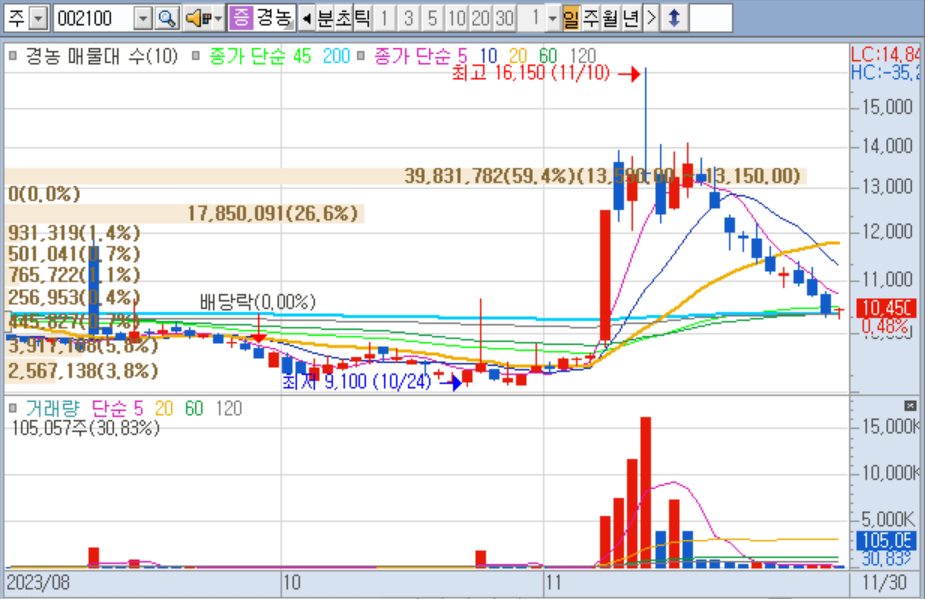Click the green 45 moving average label

point(302,56)
